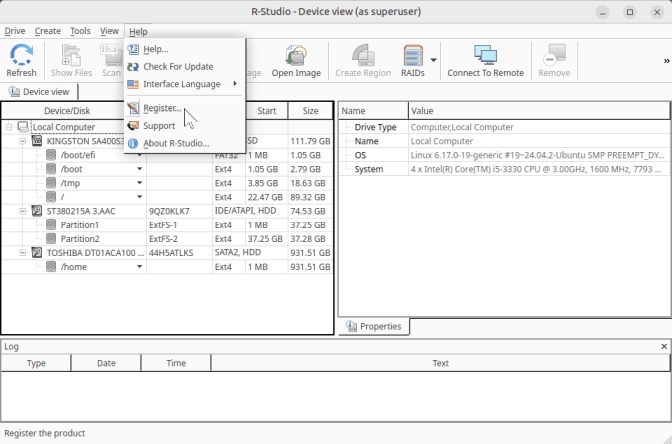Collapse the KINGSTON drive node
This screenshot has width=672, height=444.
pos(23,141)
